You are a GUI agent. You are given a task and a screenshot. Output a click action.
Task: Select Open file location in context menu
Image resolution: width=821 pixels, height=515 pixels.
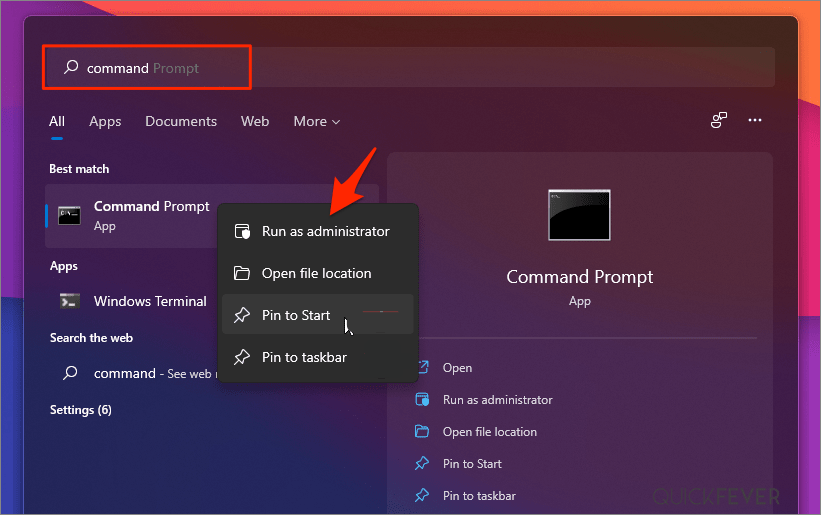tap(316, 273)
